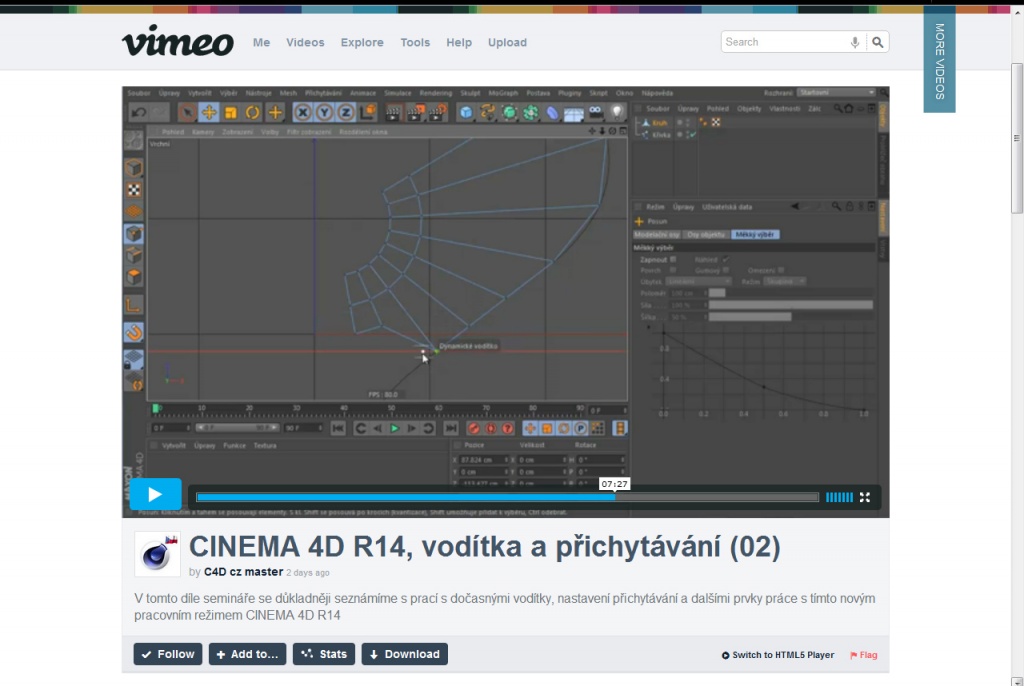Click the Upload link in Vimeo header
Screen dimensions: 1024x686
tap(507, 42)
